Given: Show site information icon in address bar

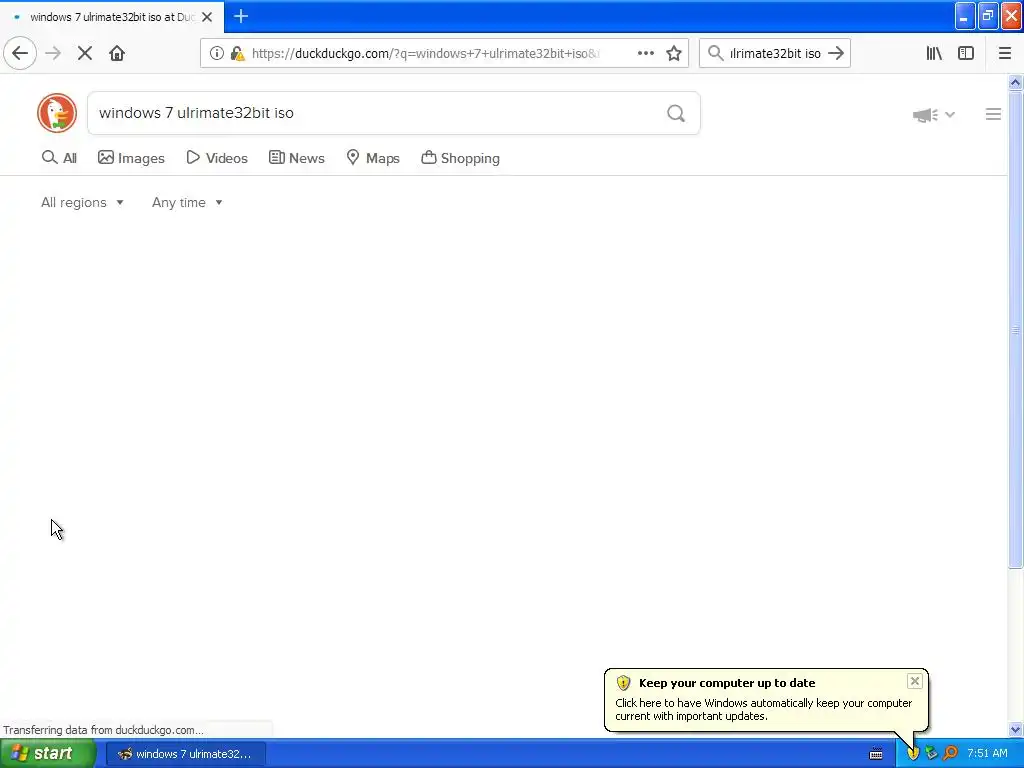Looking at the screenshot, I should [x=217, y=54].
